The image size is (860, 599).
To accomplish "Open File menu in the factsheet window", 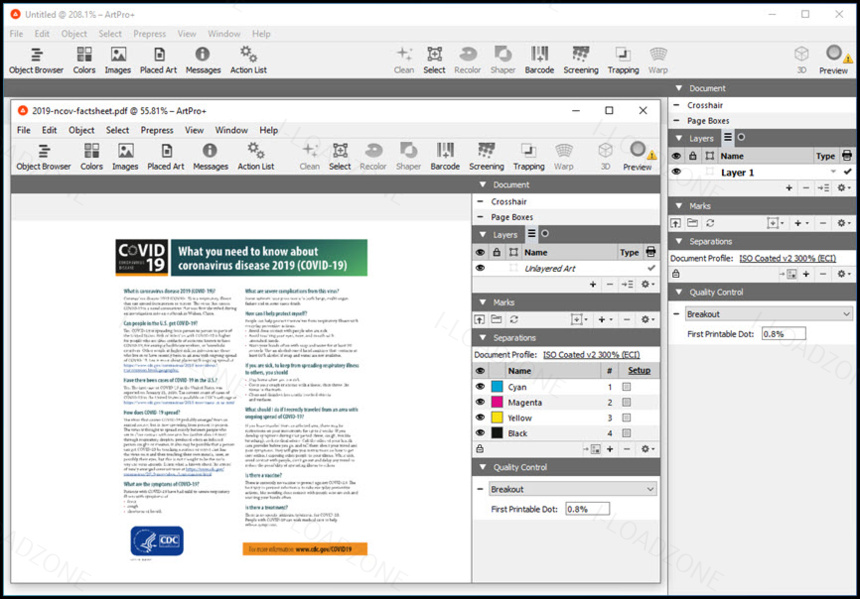I will coord(24,130).
